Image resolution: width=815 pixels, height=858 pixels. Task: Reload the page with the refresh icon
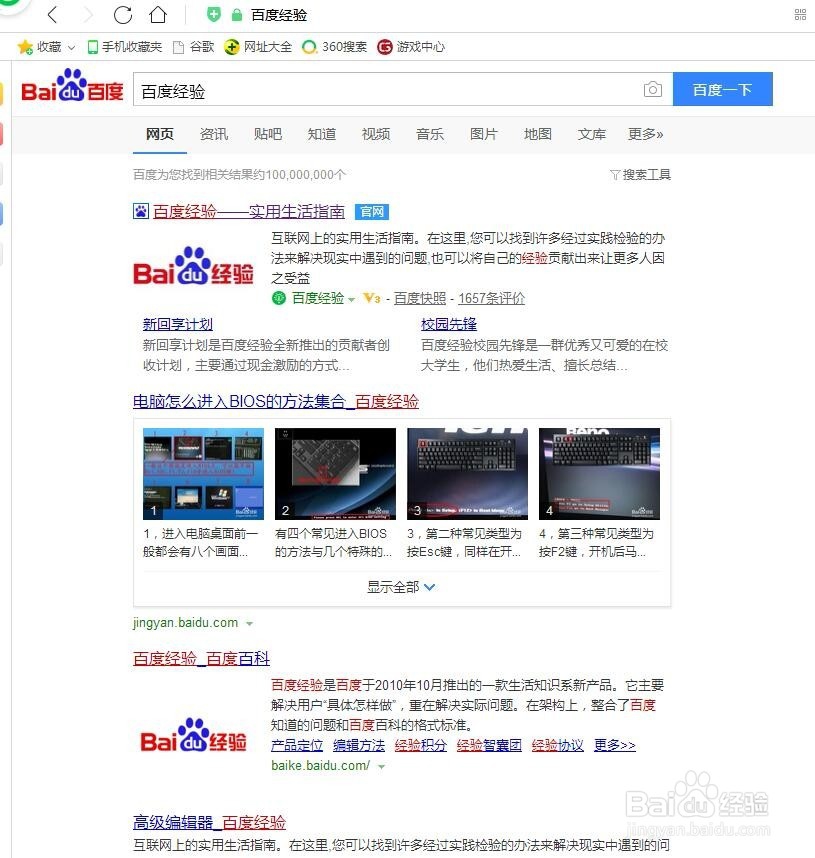(123, 15)
